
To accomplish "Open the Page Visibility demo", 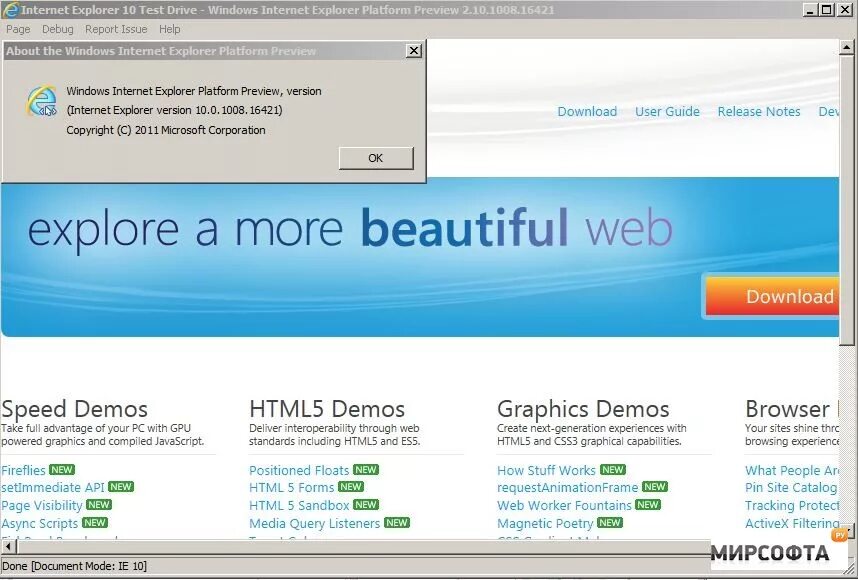I will point(42,506).
